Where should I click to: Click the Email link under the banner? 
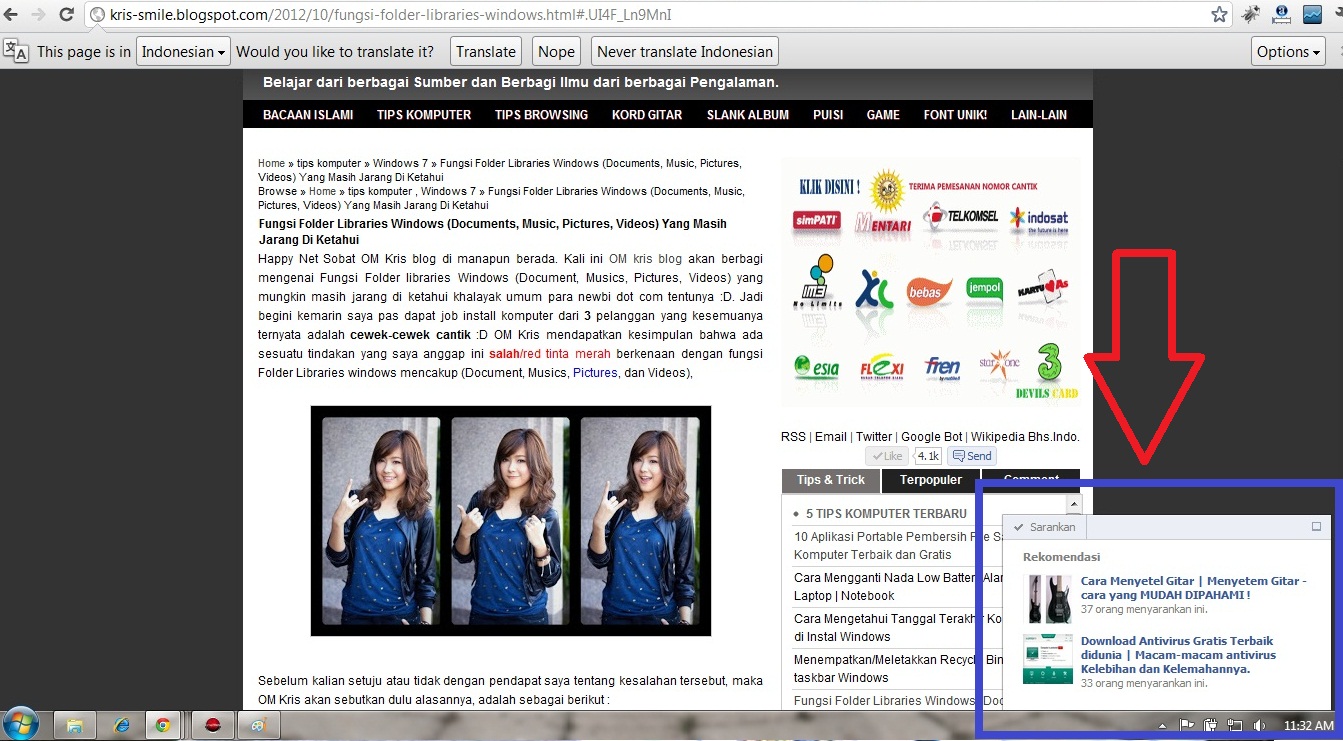click(831, 437)
